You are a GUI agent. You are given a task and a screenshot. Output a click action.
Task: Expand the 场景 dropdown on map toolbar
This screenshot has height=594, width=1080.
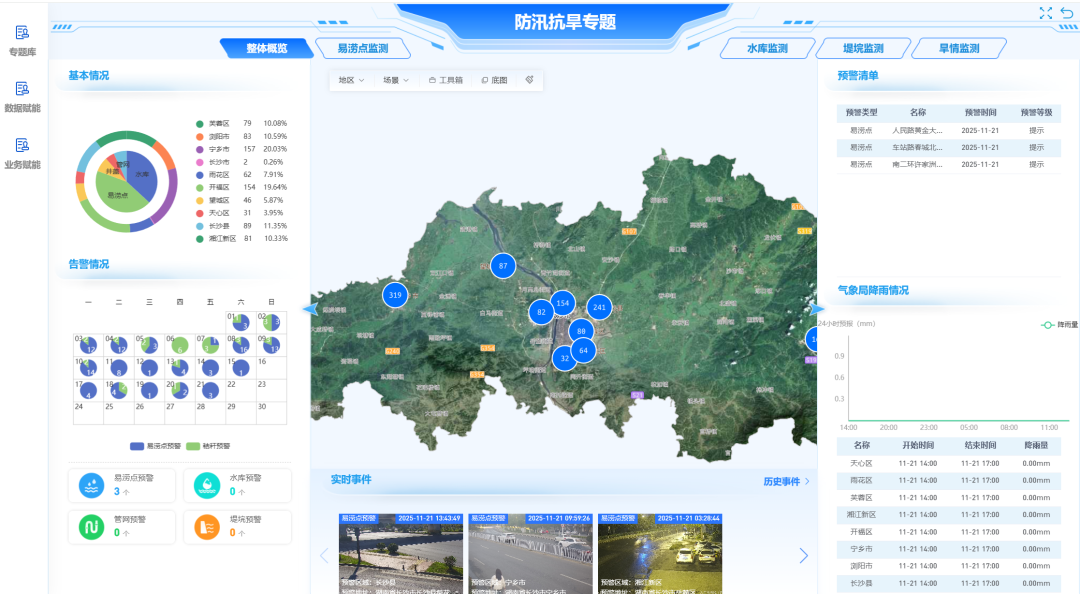396,80
